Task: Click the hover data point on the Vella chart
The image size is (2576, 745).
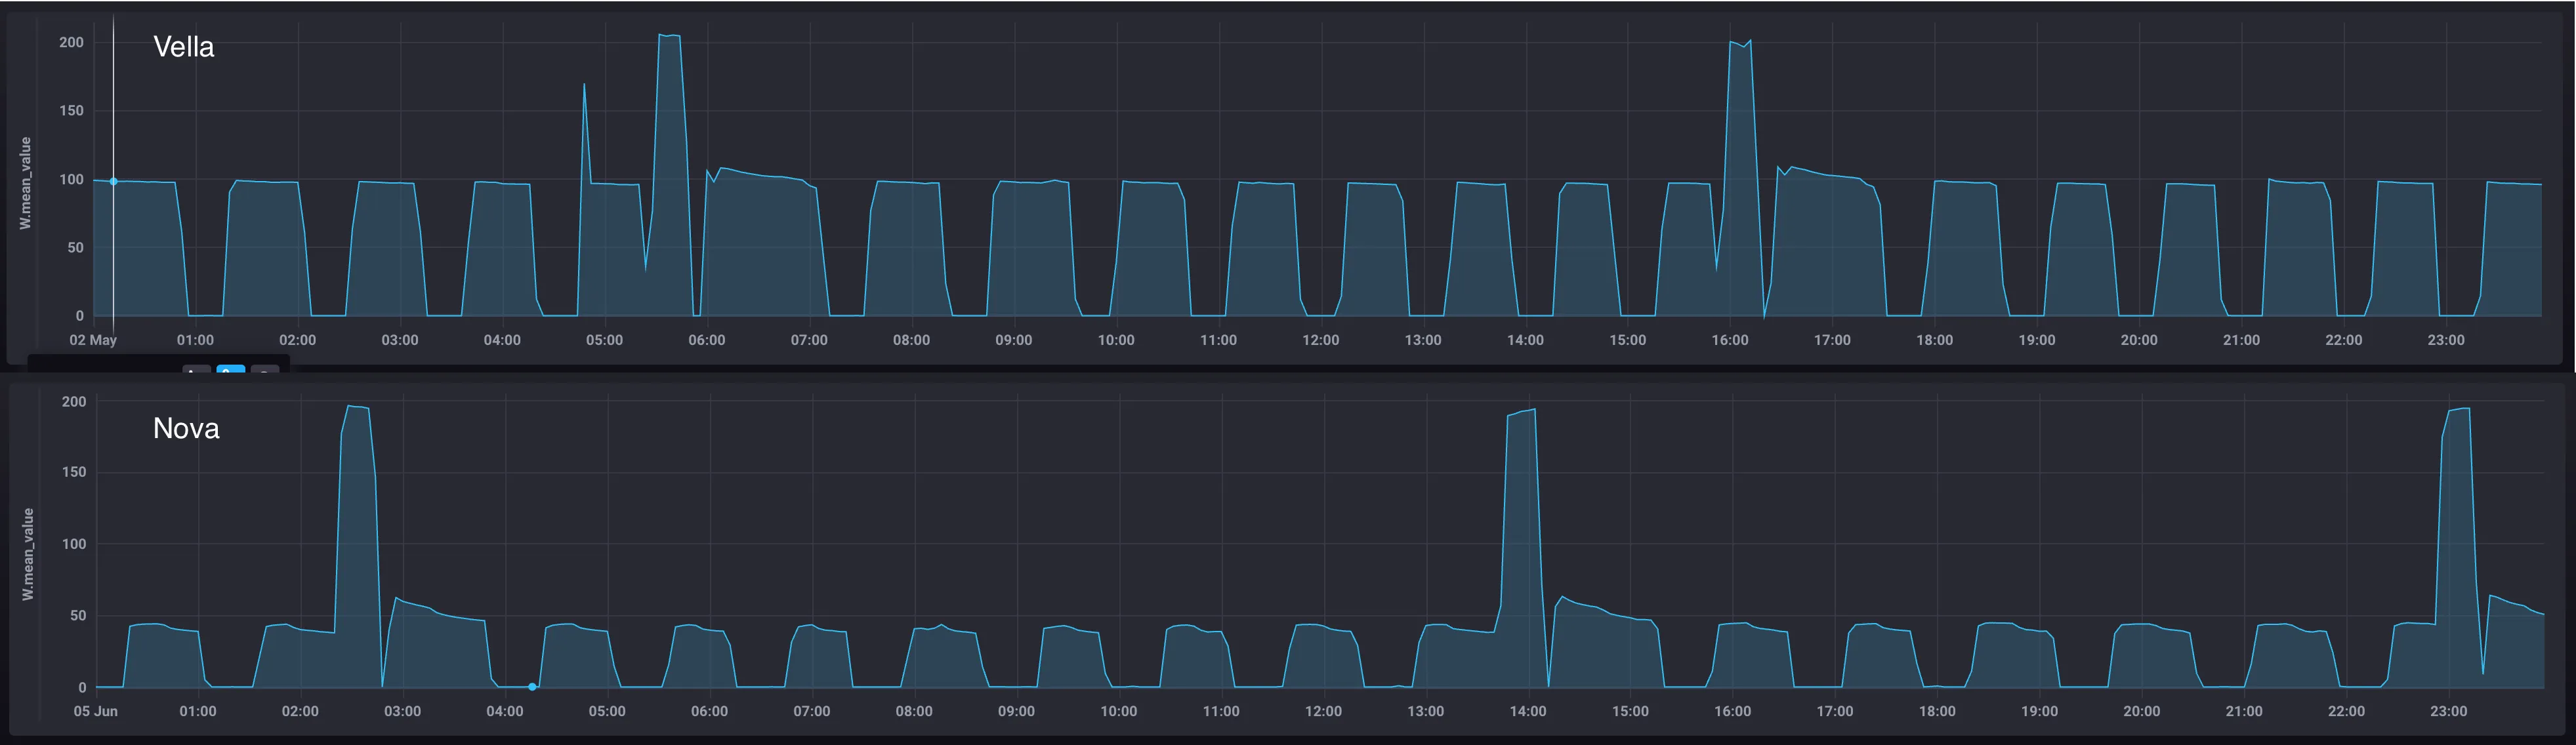Action: (x=113, y=182)
